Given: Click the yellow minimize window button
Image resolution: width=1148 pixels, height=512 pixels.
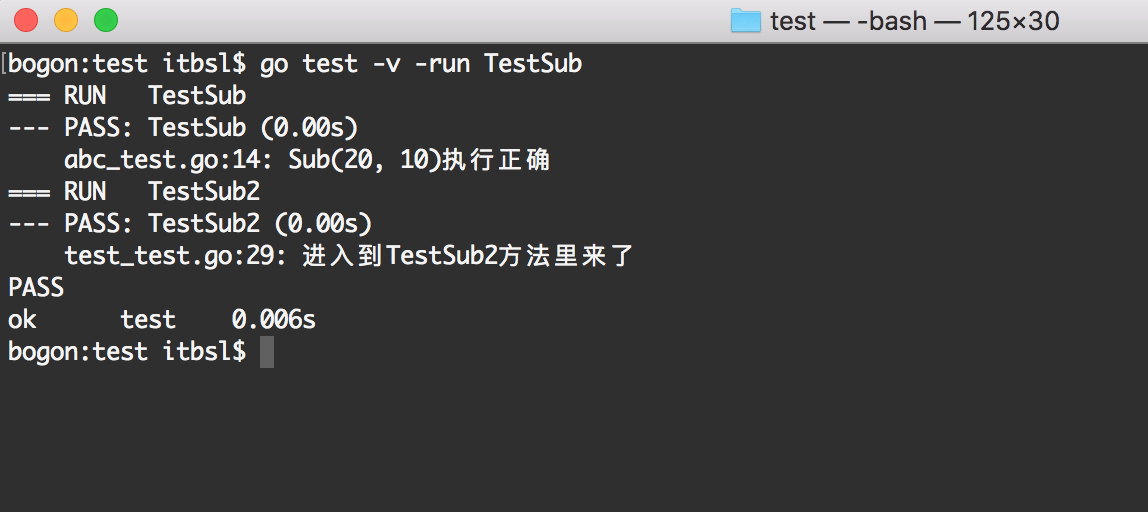Looking at the screenshot, I should point(66,20).
